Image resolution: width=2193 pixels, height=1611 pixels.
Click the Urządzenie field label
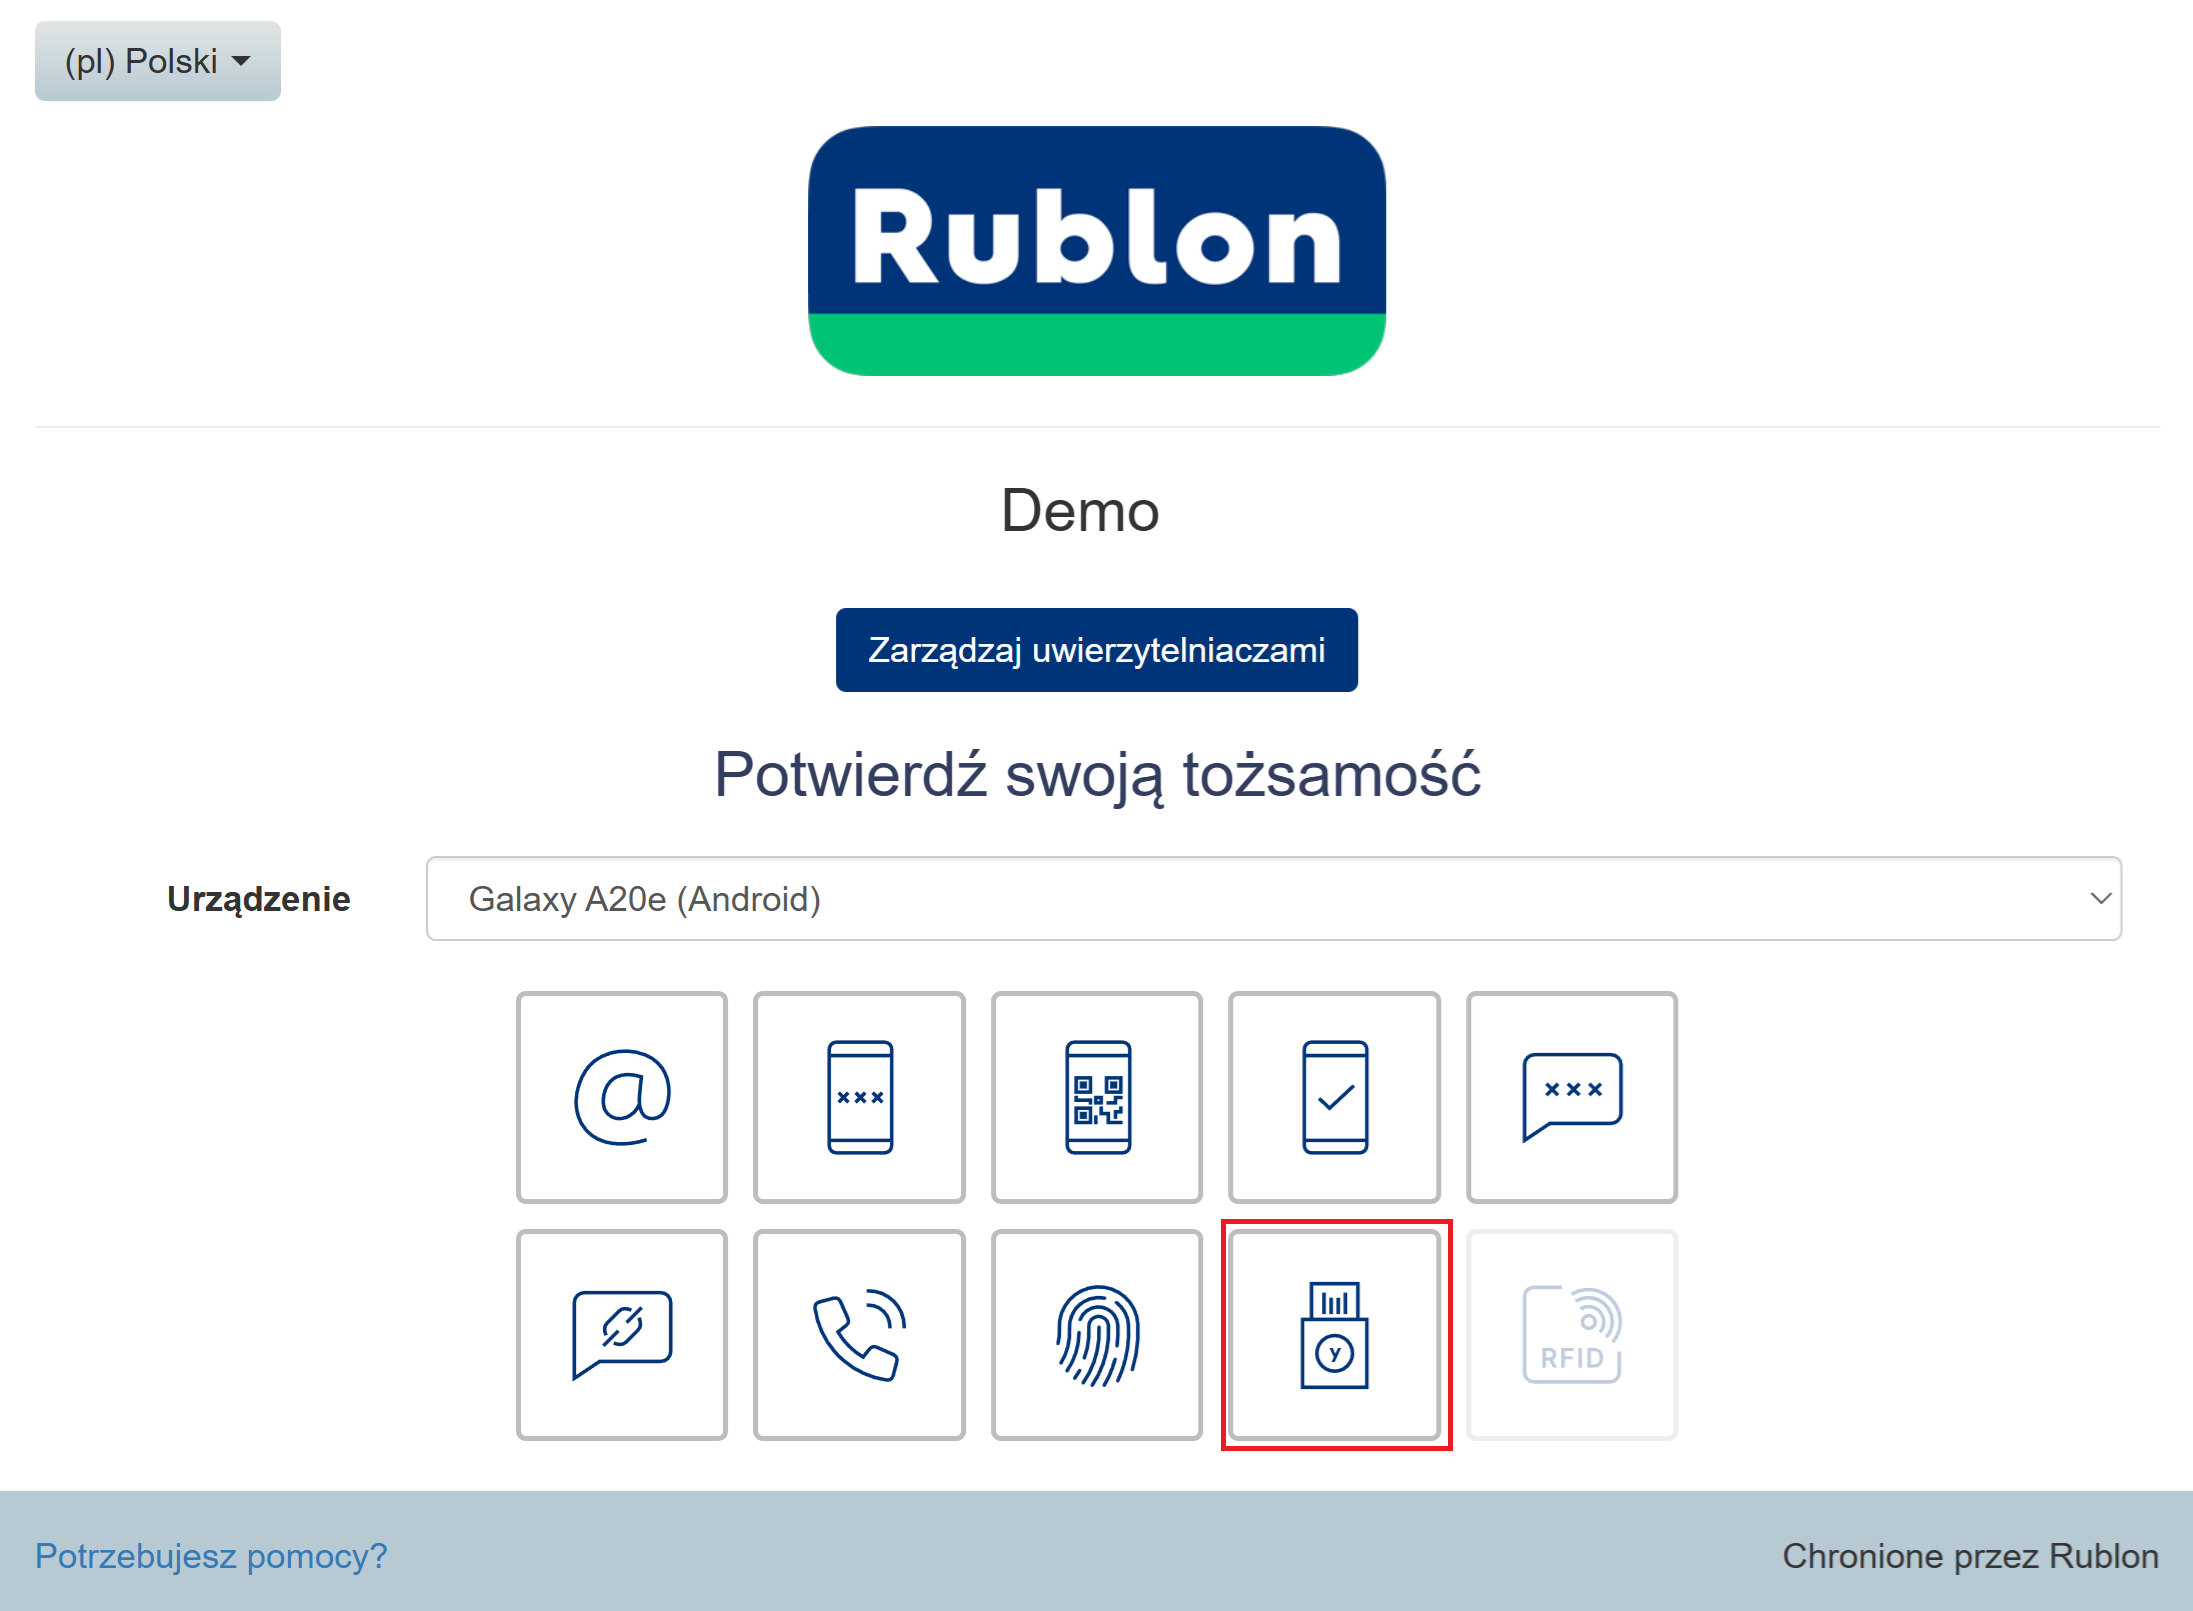click(x=258, y=899)
